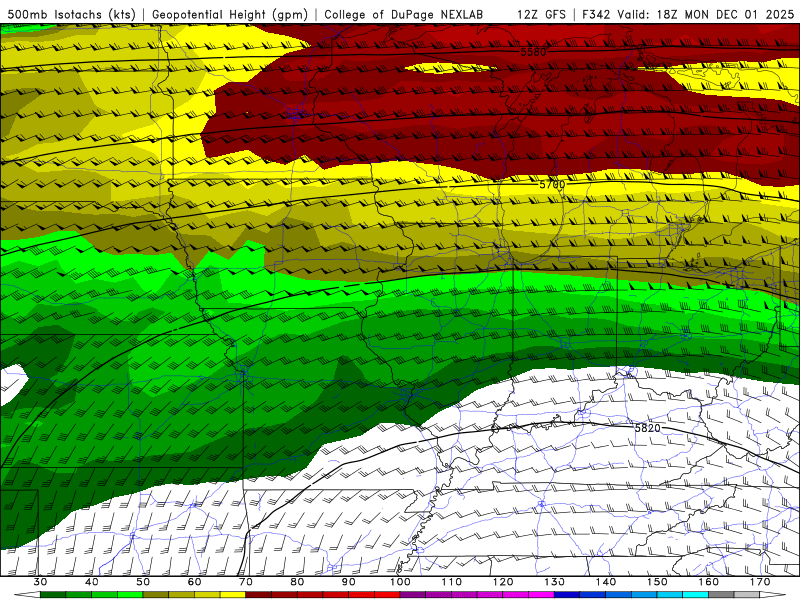Click the colorbar label 120
The width and height of the screenshot is (800, 600).
[x=503, y=582]
